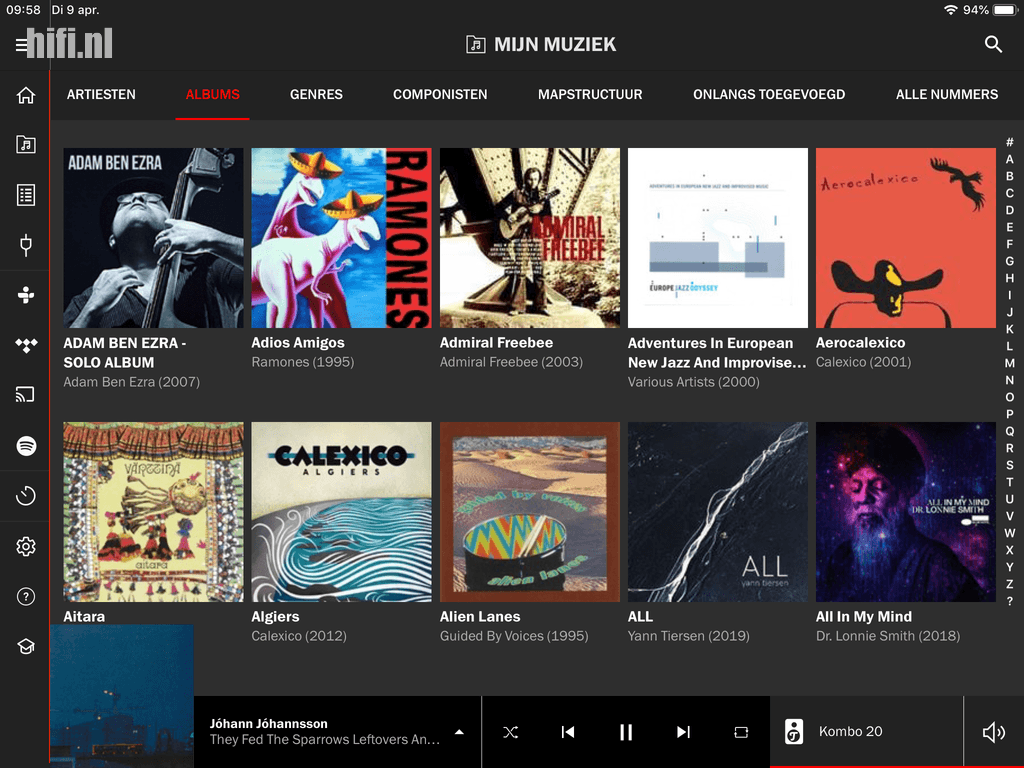Toggle shuffle playback
This screenshot has width=1024, height=768.
click(511, 732)
